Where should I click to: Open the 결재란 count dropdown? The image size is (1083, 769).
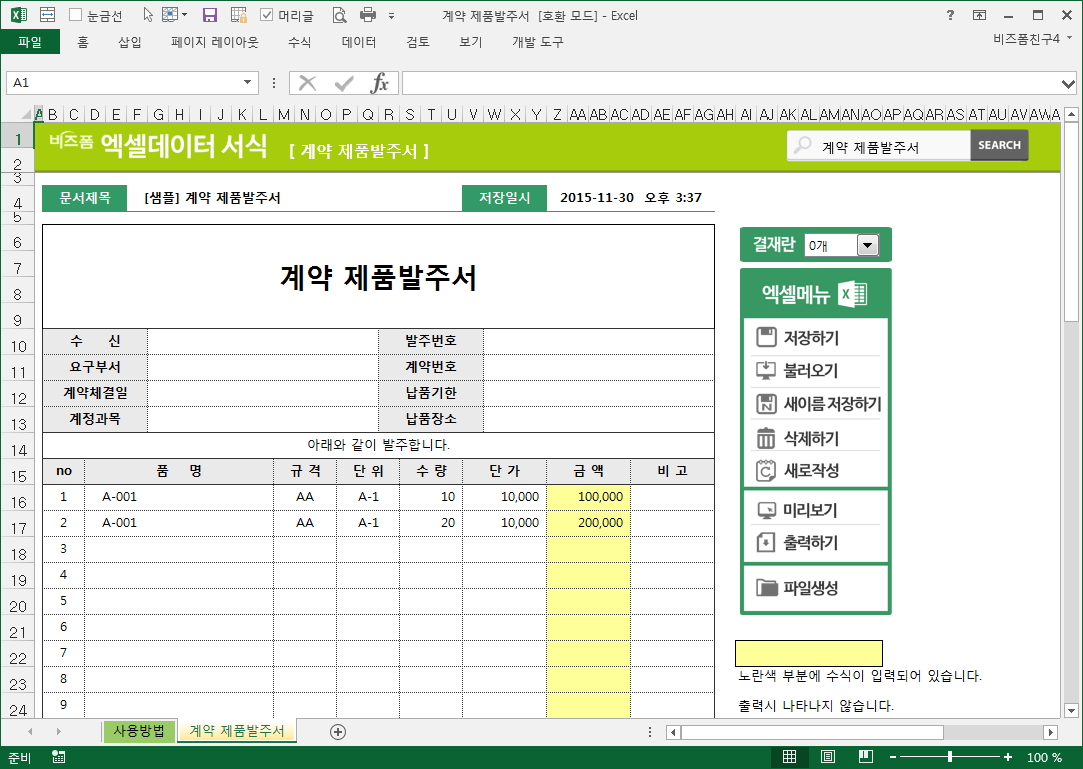867,245
